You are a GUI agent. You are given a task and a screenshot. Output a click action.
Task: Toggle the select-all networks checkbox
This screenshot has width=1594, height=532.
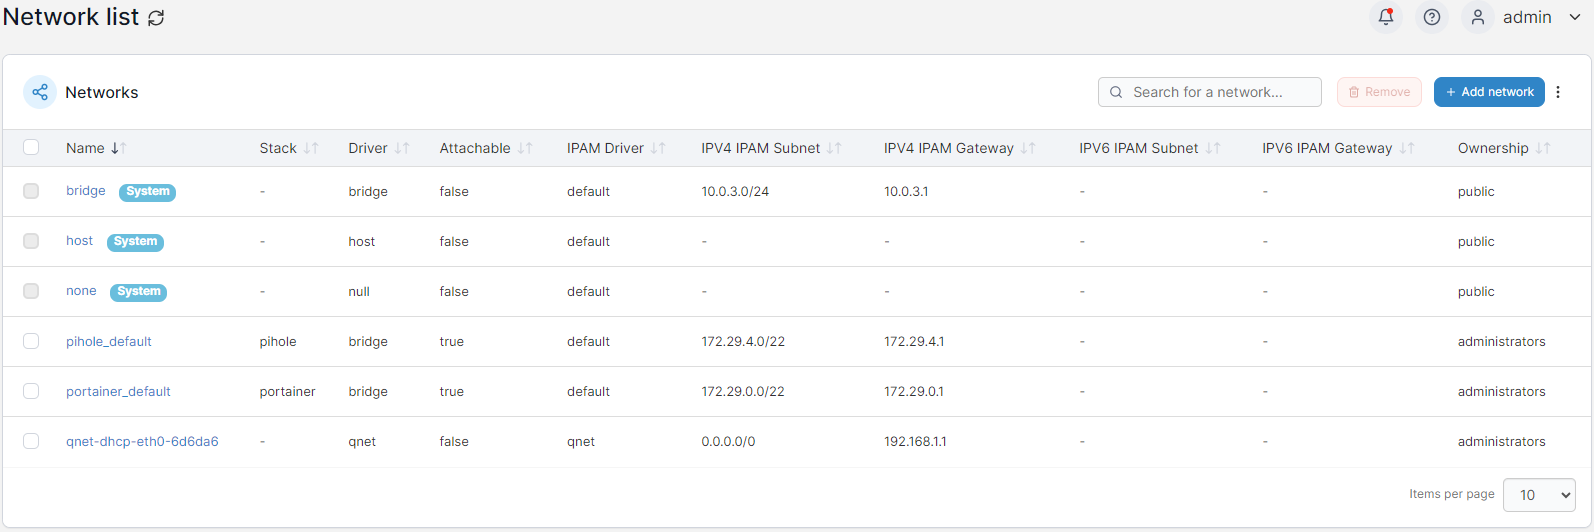31,147
